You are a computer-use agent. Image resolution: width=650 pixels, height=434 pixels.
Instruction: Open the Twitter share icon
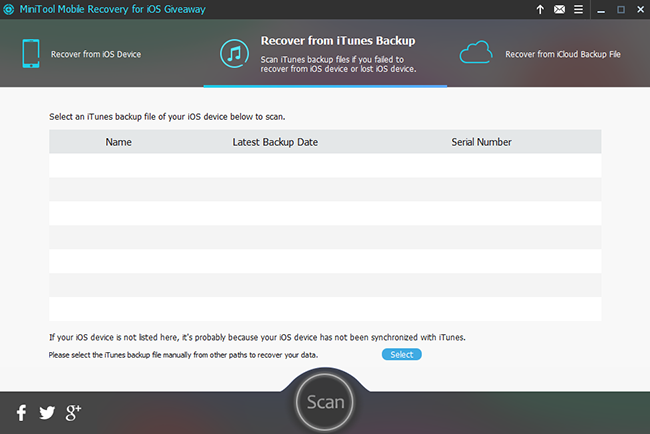(47, 412)
